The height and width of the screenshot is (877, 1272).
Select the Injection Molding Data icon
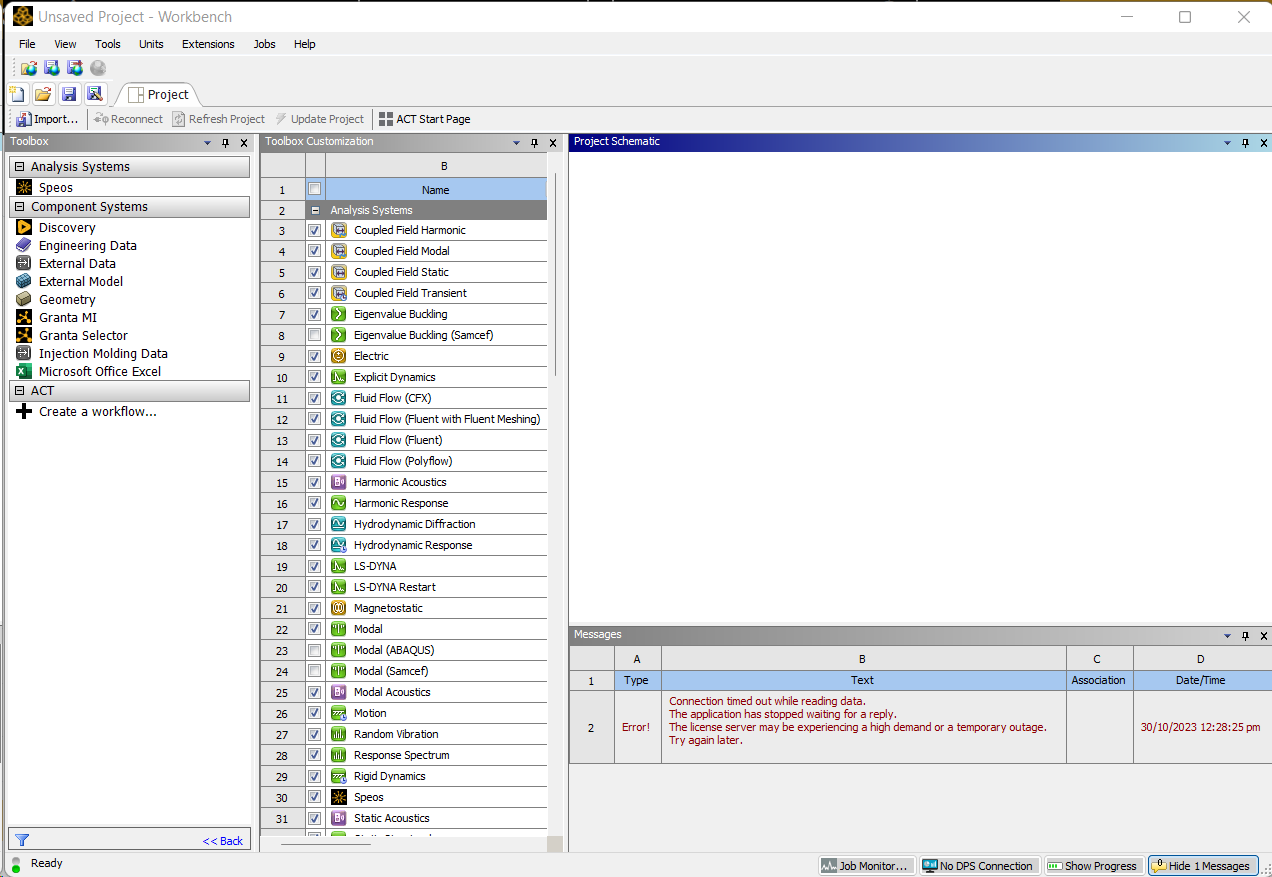[24, 353]
